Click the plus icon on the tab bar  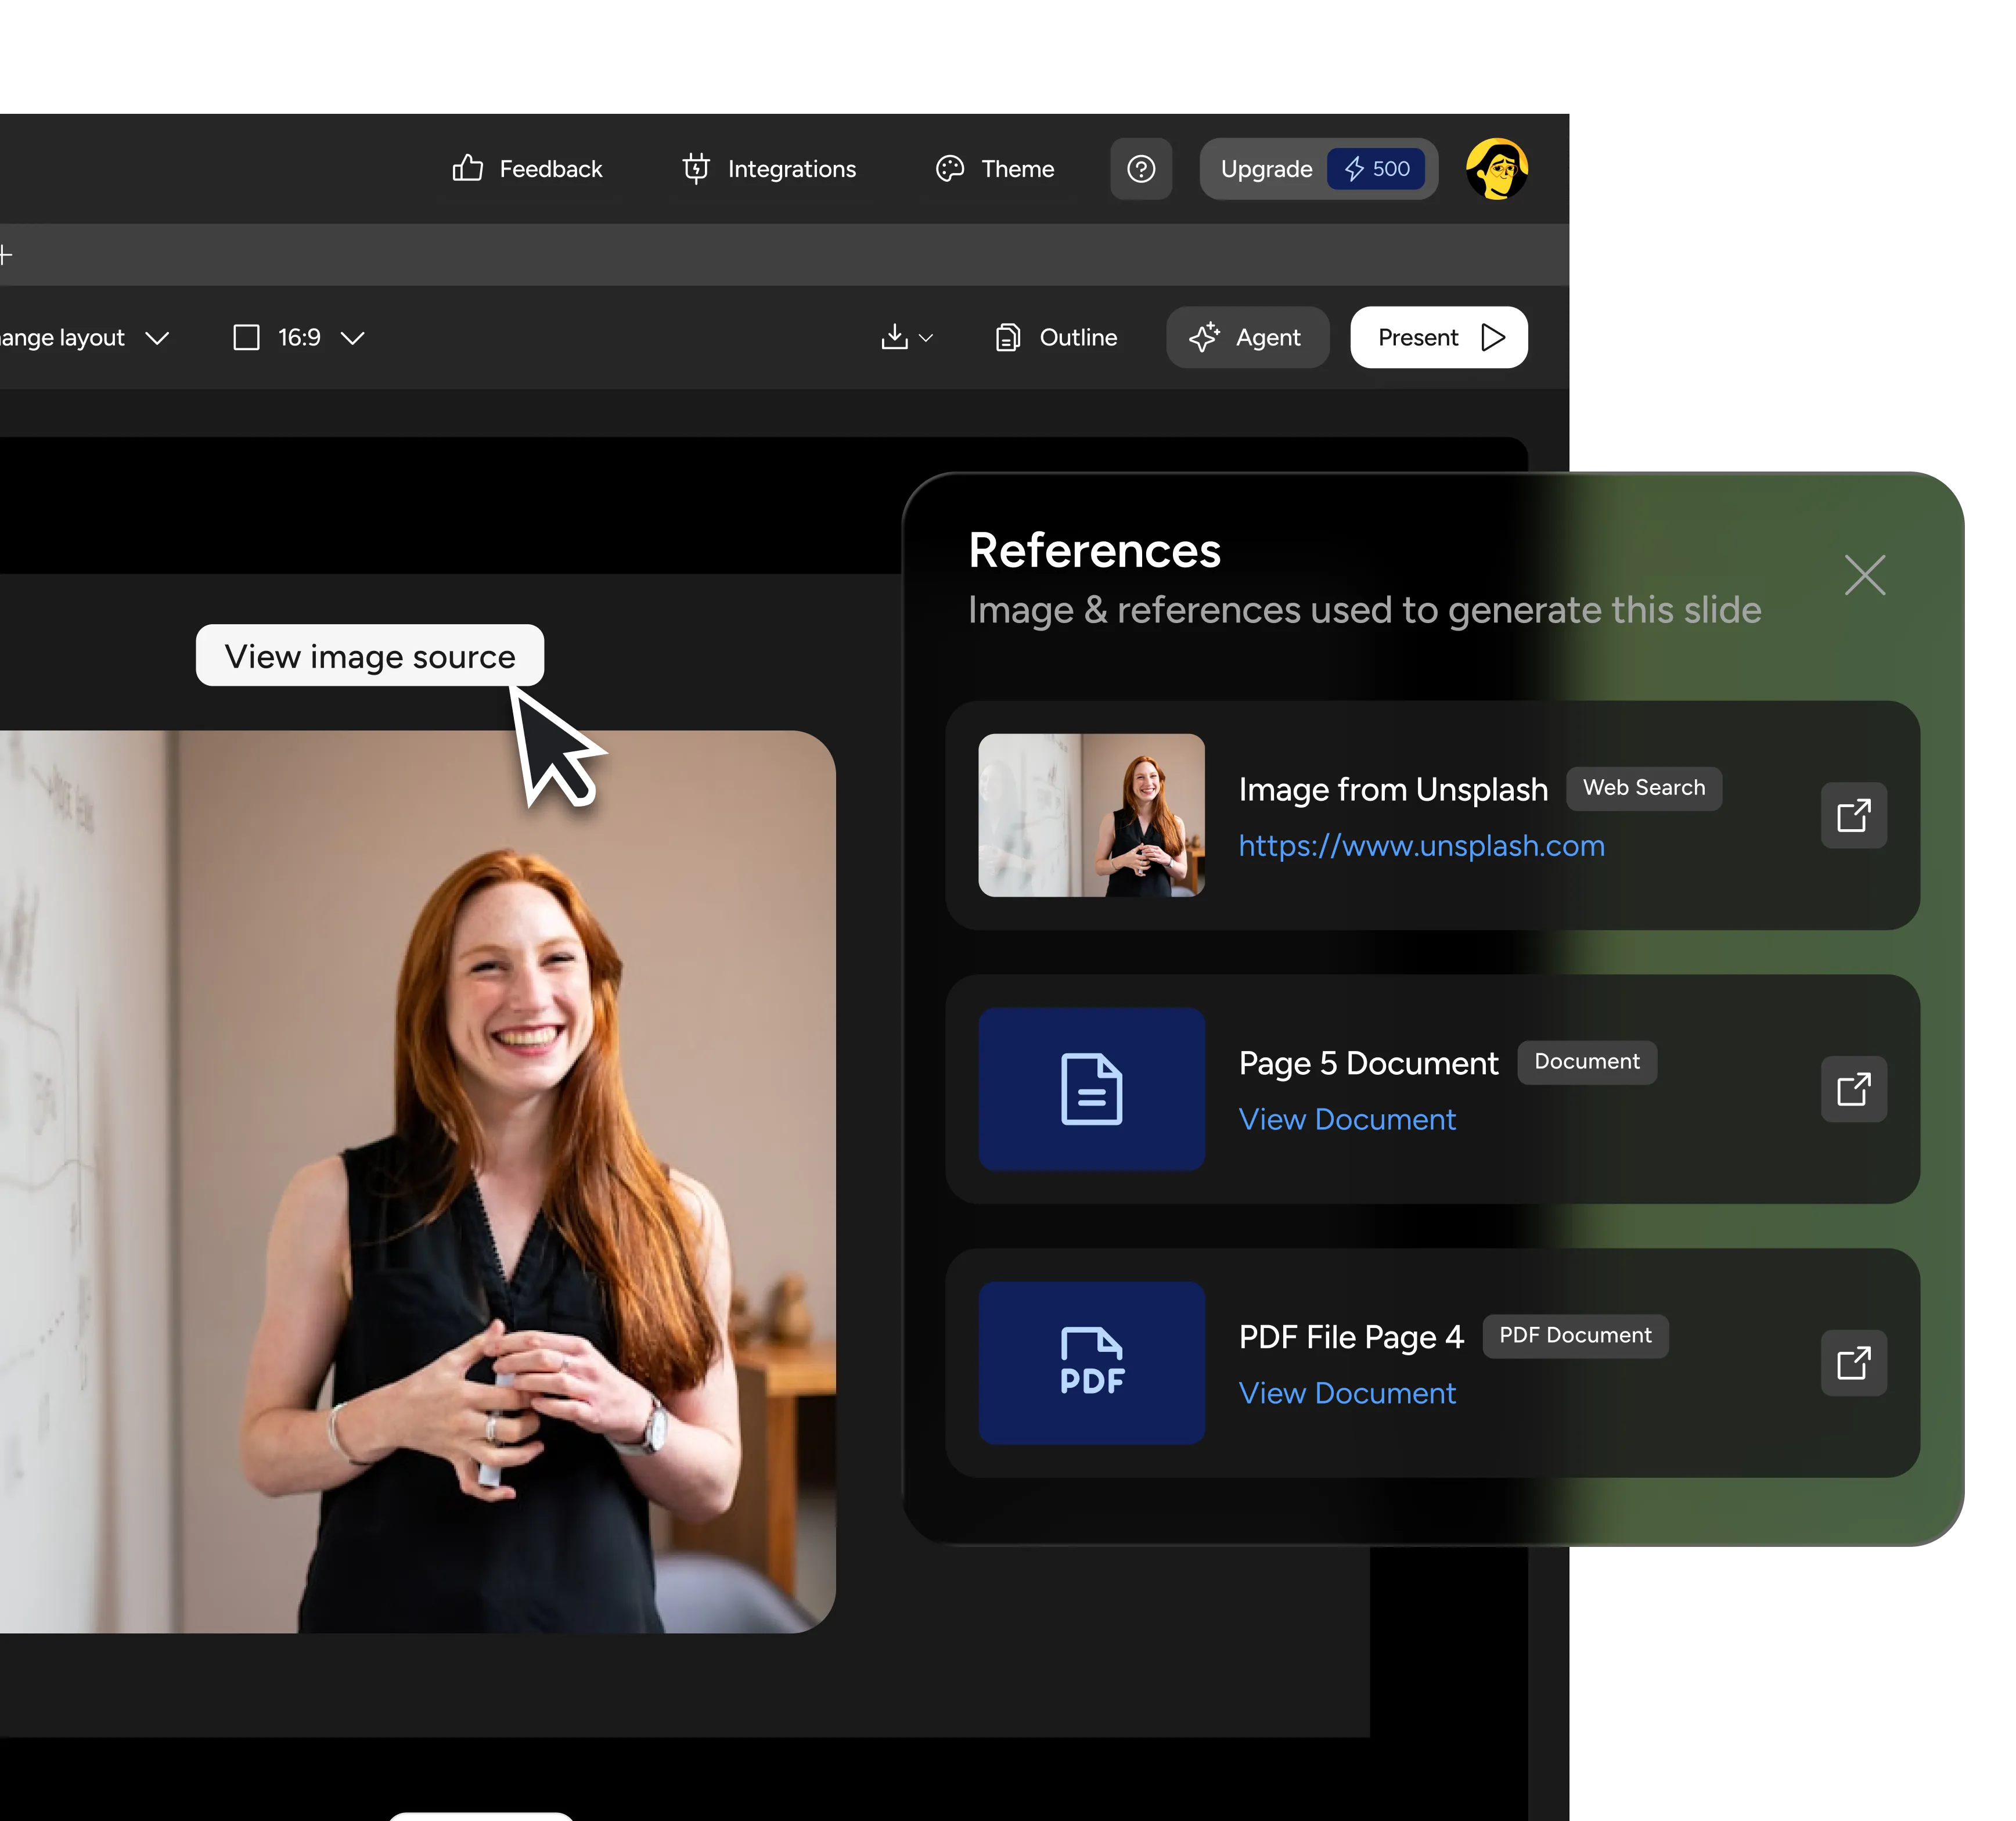(5, 255)
